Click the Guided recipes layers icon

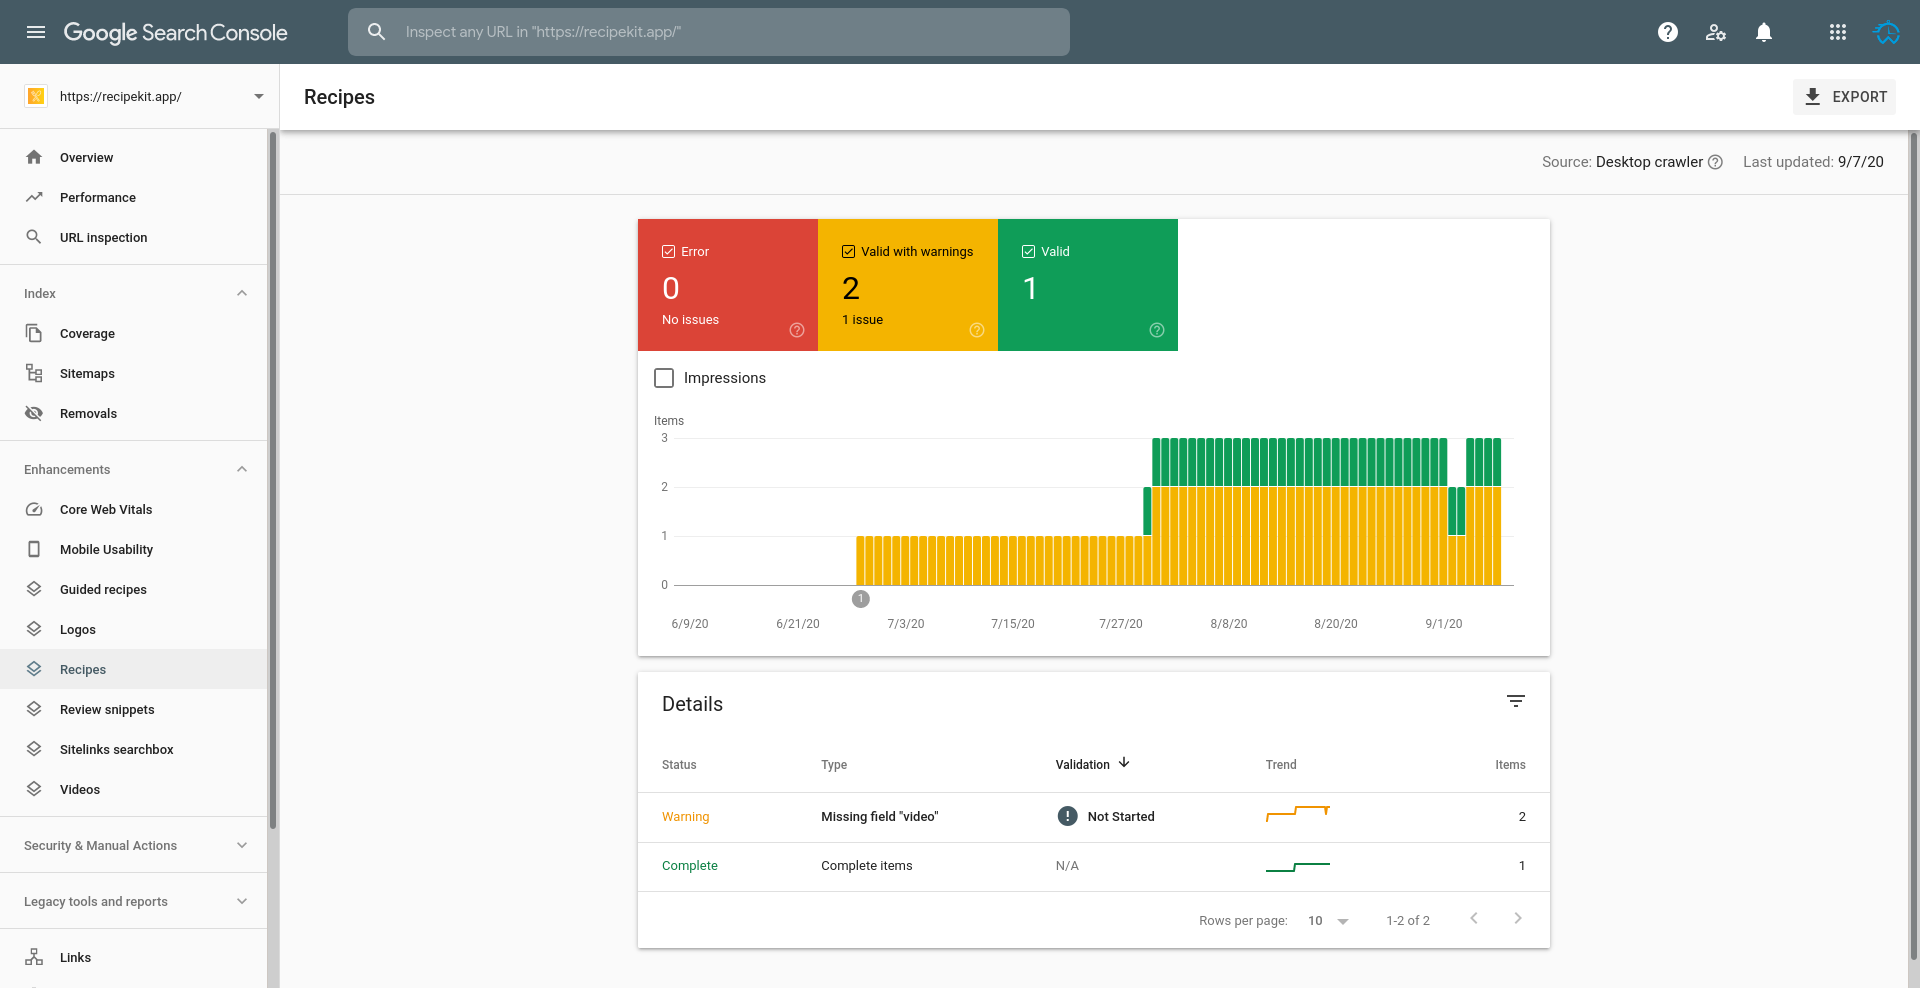click(x=34, y=589)
